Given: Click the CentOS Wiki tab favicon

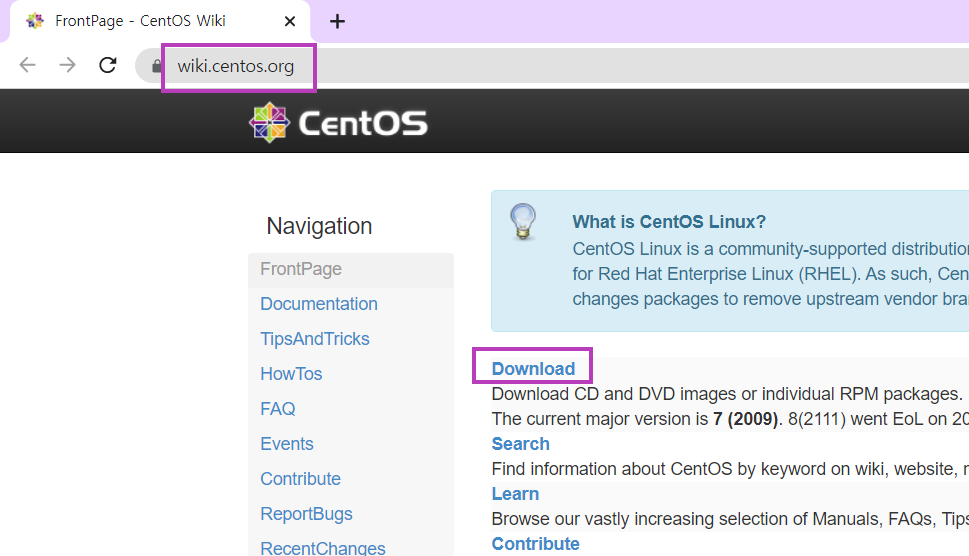Looking at the screenshot, I should coord(35,21).
